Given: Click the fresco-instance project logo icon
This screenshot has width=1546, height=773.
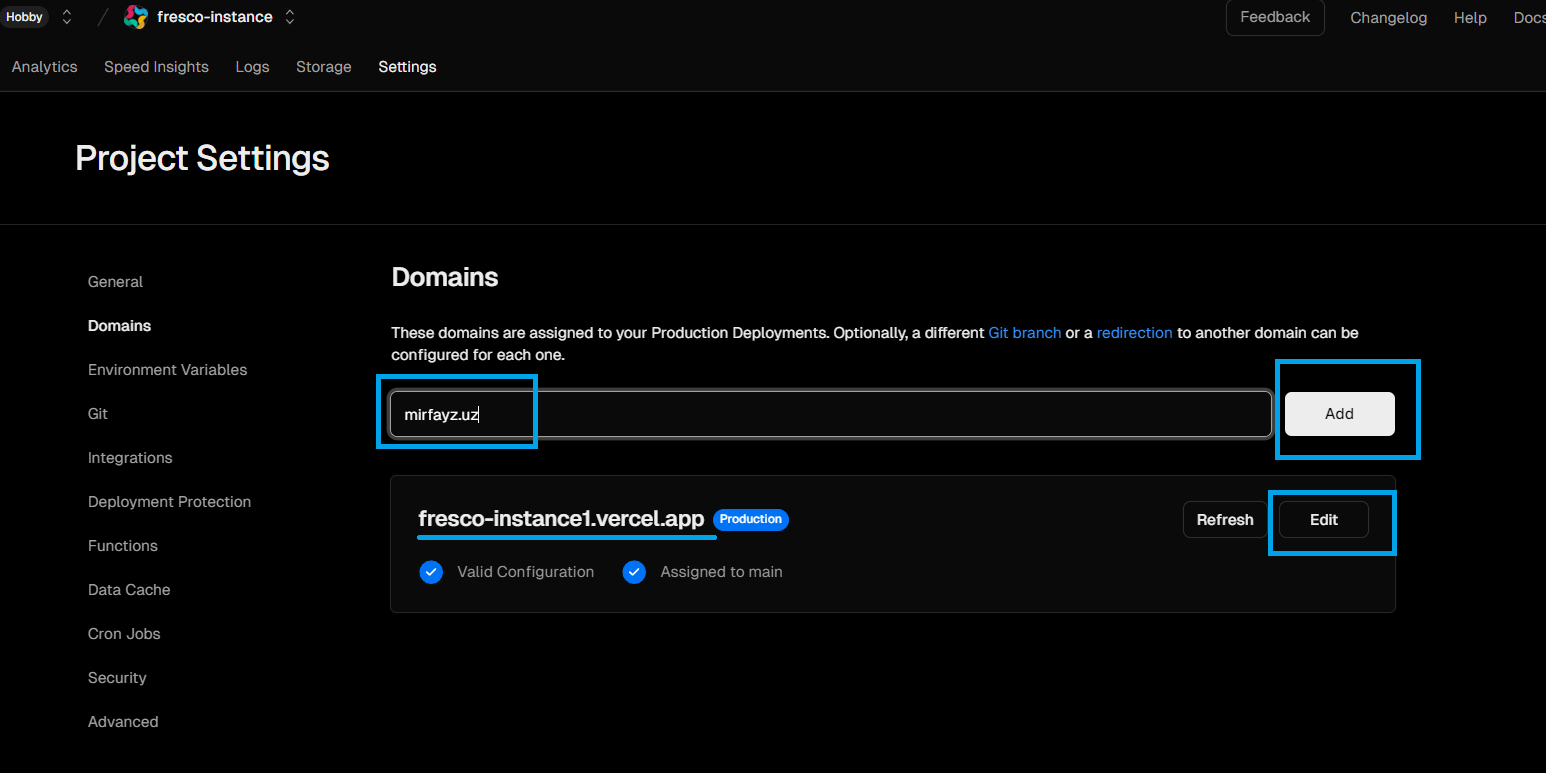Looking at the screenshot, I should pos(135,17).
